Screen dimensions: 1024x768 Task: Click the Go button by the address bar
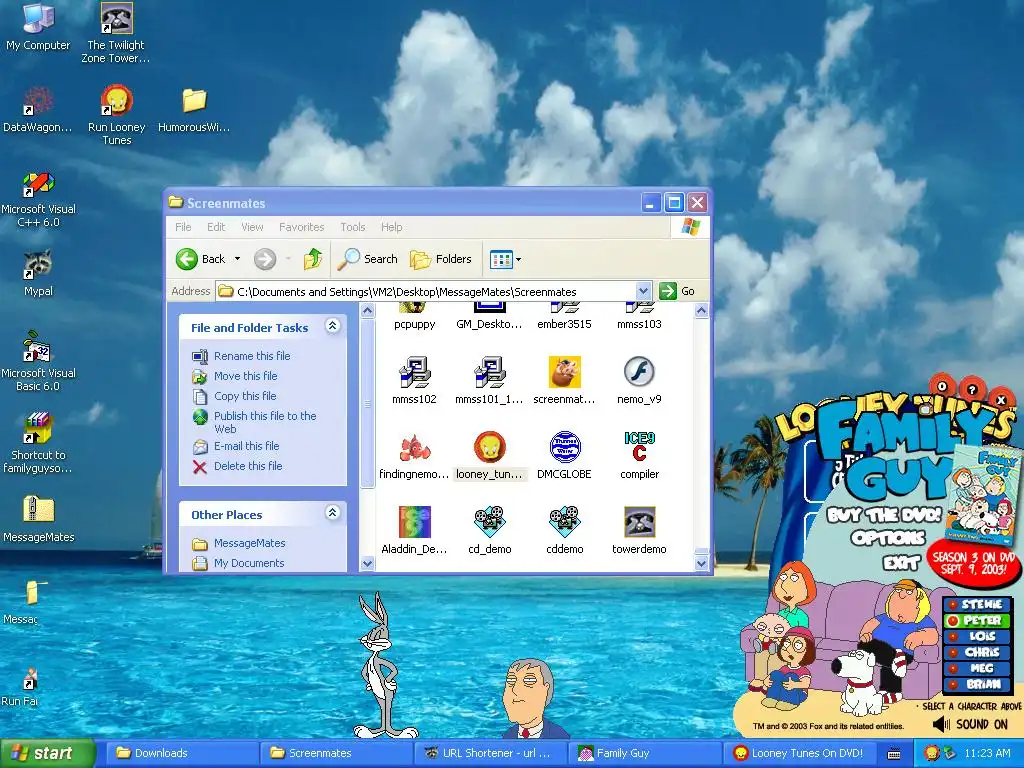pos(677,291)
